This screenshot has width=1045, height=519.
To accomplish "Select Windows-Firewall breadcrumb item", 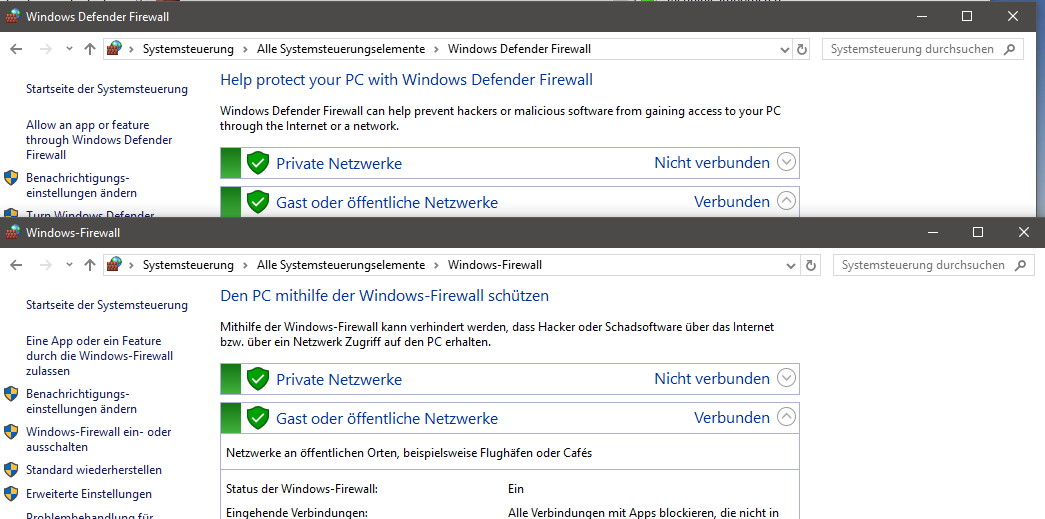I will [495, 264].
